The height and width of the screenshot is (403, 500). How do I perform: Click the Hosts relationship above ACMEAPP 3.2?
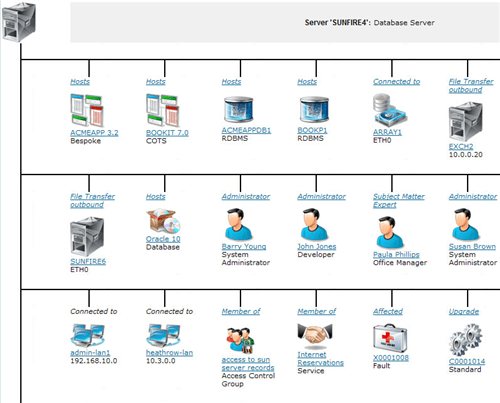point(80,82)
